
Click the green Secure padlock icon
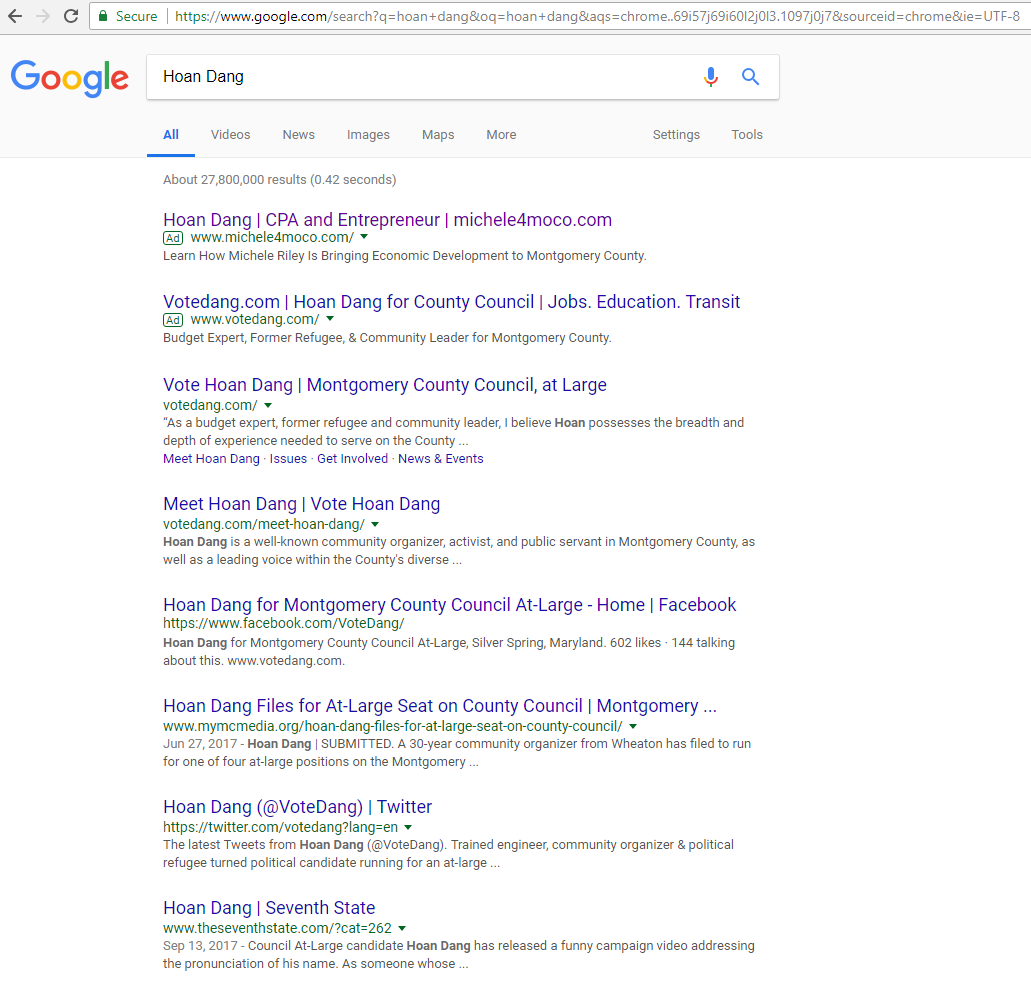pos(103,16)
